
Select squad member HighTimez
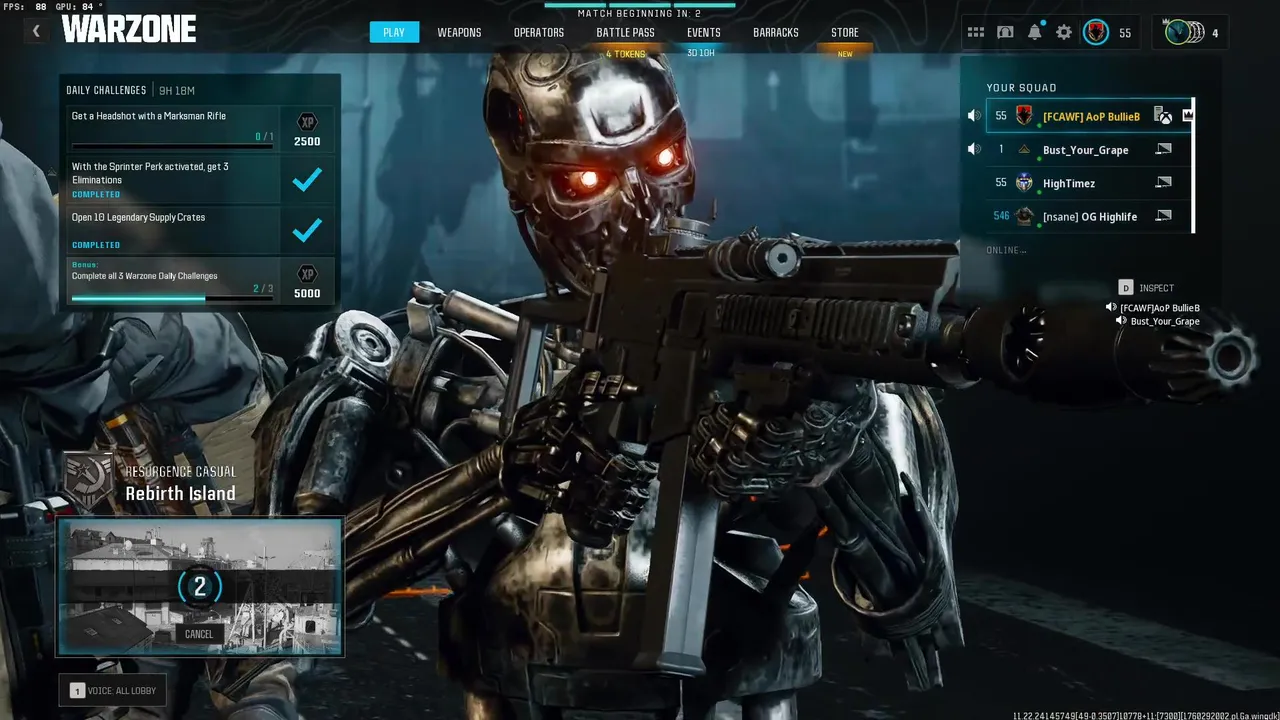[x=1090, y=182]
